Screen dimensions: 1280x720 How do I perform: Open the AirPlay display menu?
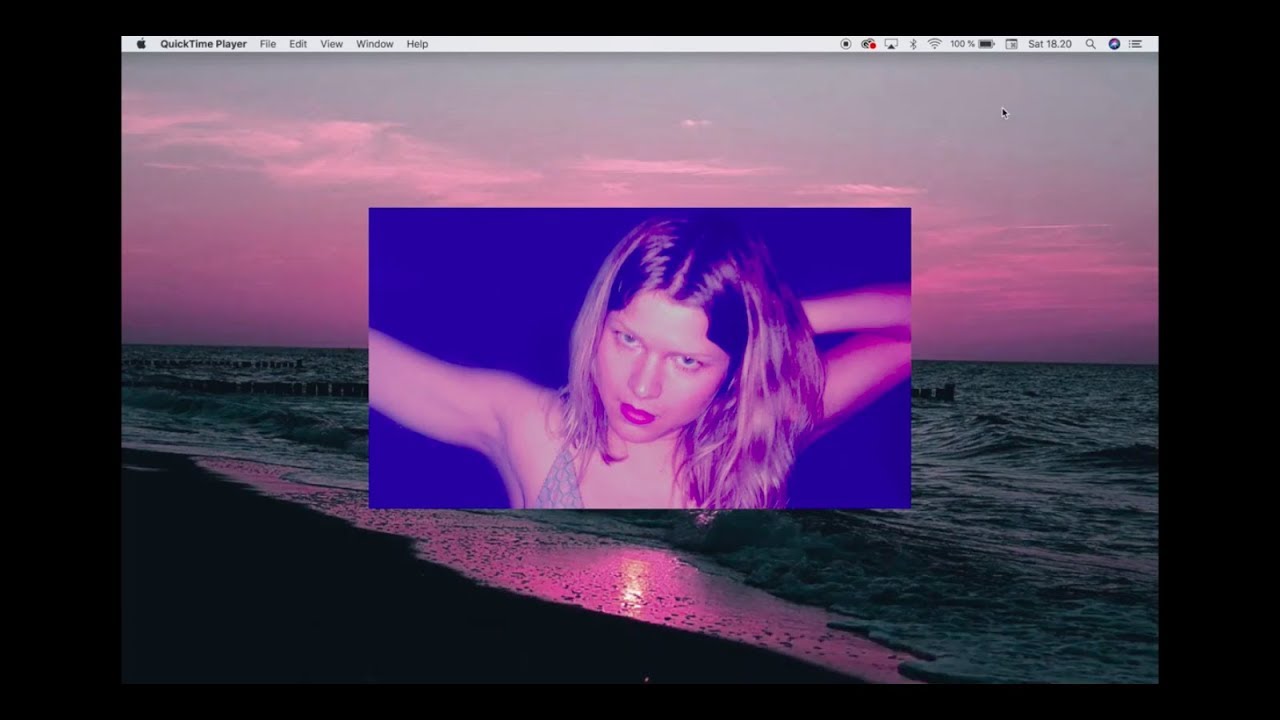891,44
